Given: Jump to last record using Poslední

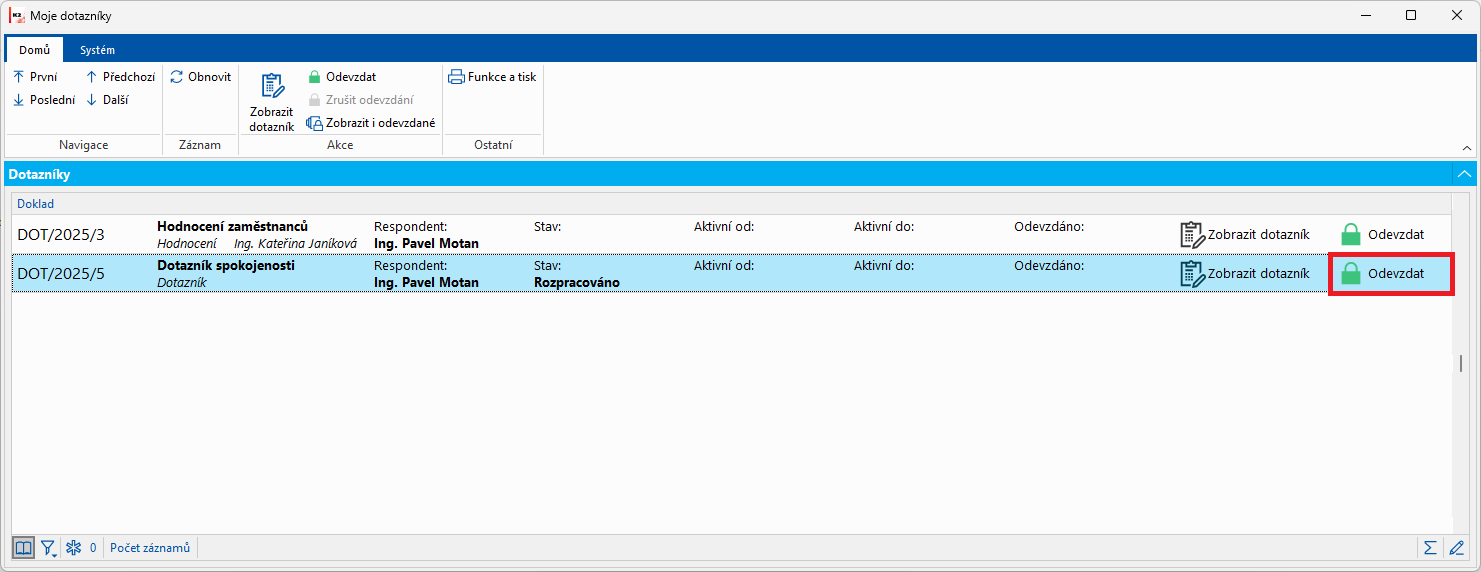Looking at the screenshot, I should coord(44,100).
